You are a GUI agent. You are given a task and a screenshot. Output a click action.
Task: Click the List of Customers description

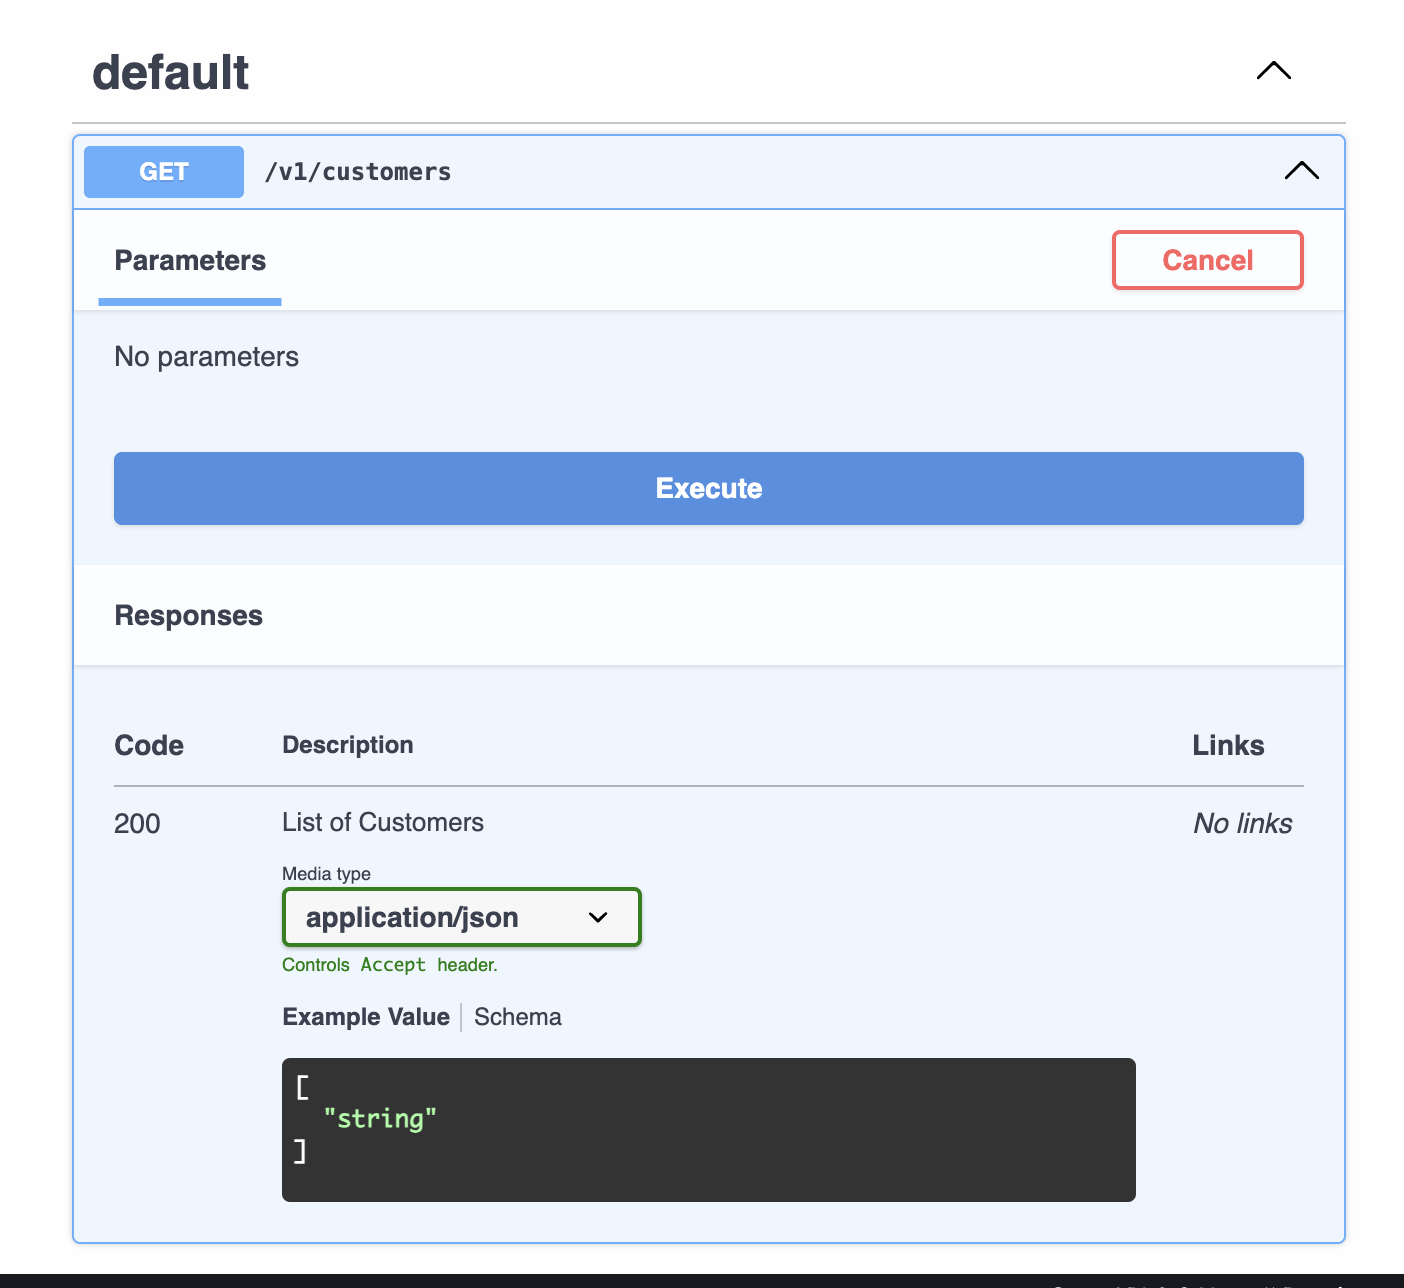(383, 822)
